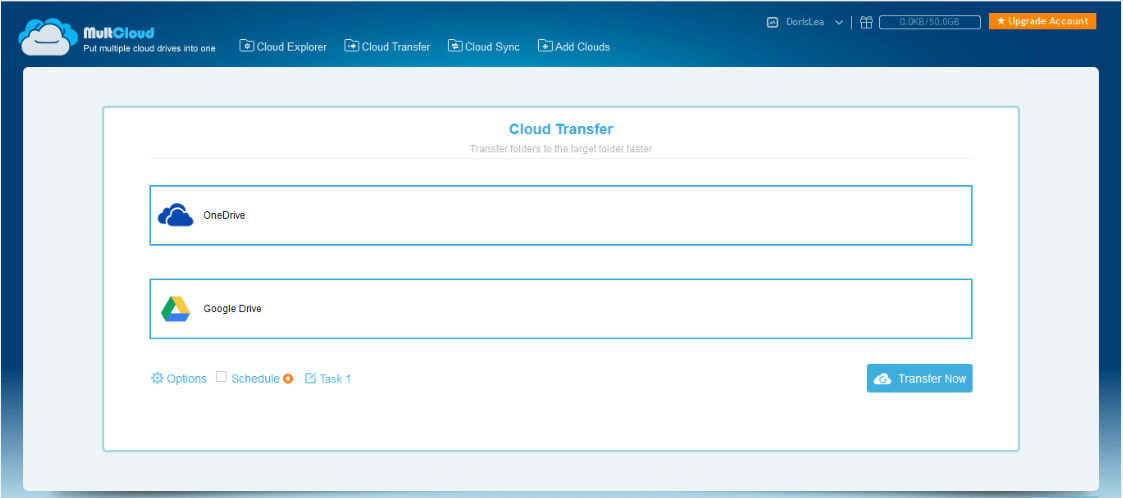
Task: Click the Cloud Explorer folder icon
Action: pos(246,46)
